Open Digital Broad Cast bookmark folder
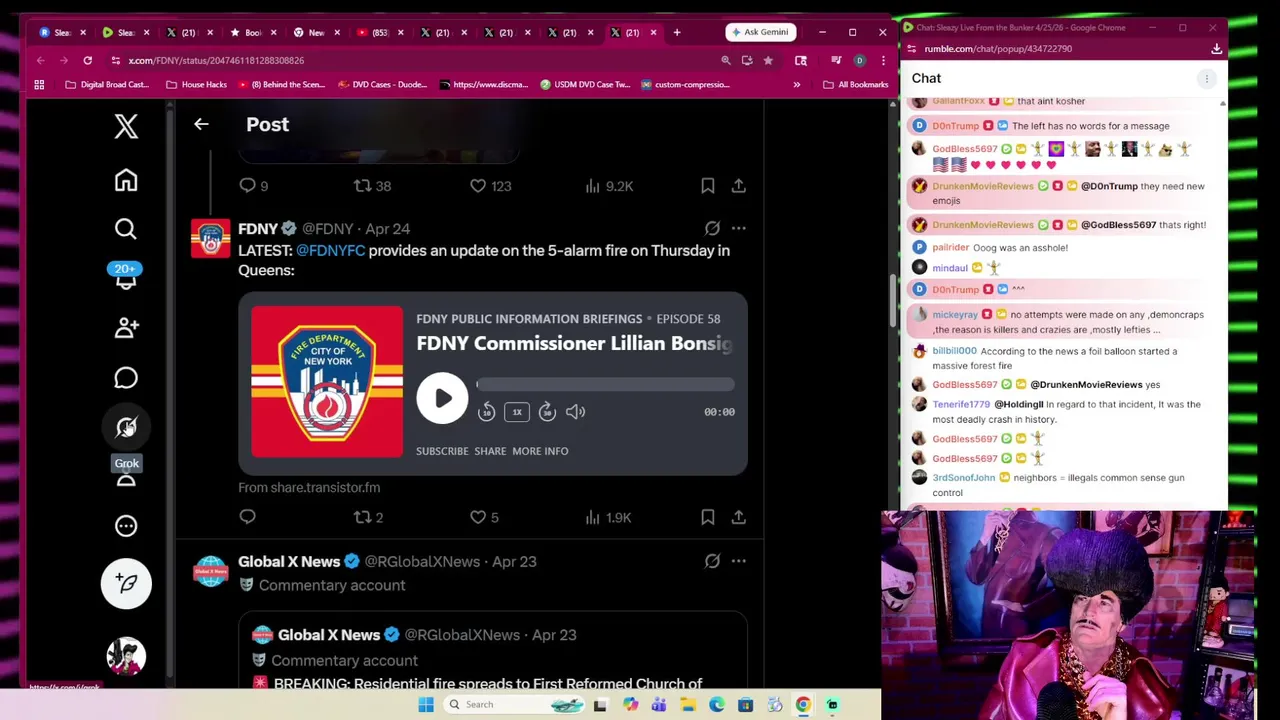 (106, 84)
